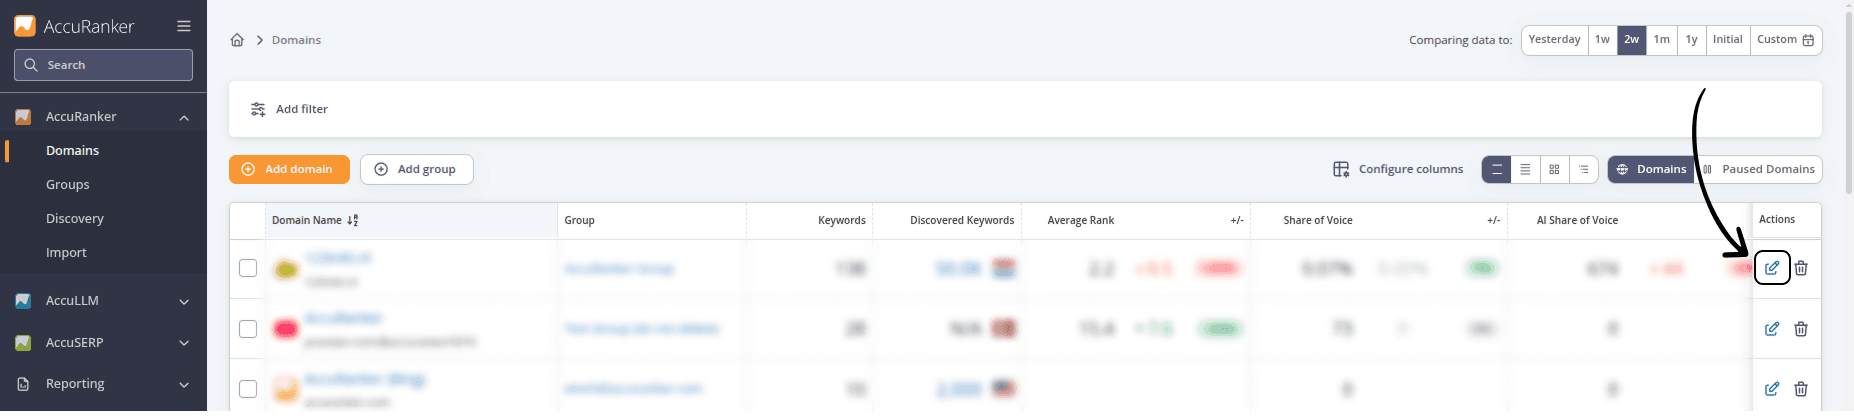The width and height of the screenshot is (1854, 420).
Task: Expand the AccuSERP section
Action: 184,343
